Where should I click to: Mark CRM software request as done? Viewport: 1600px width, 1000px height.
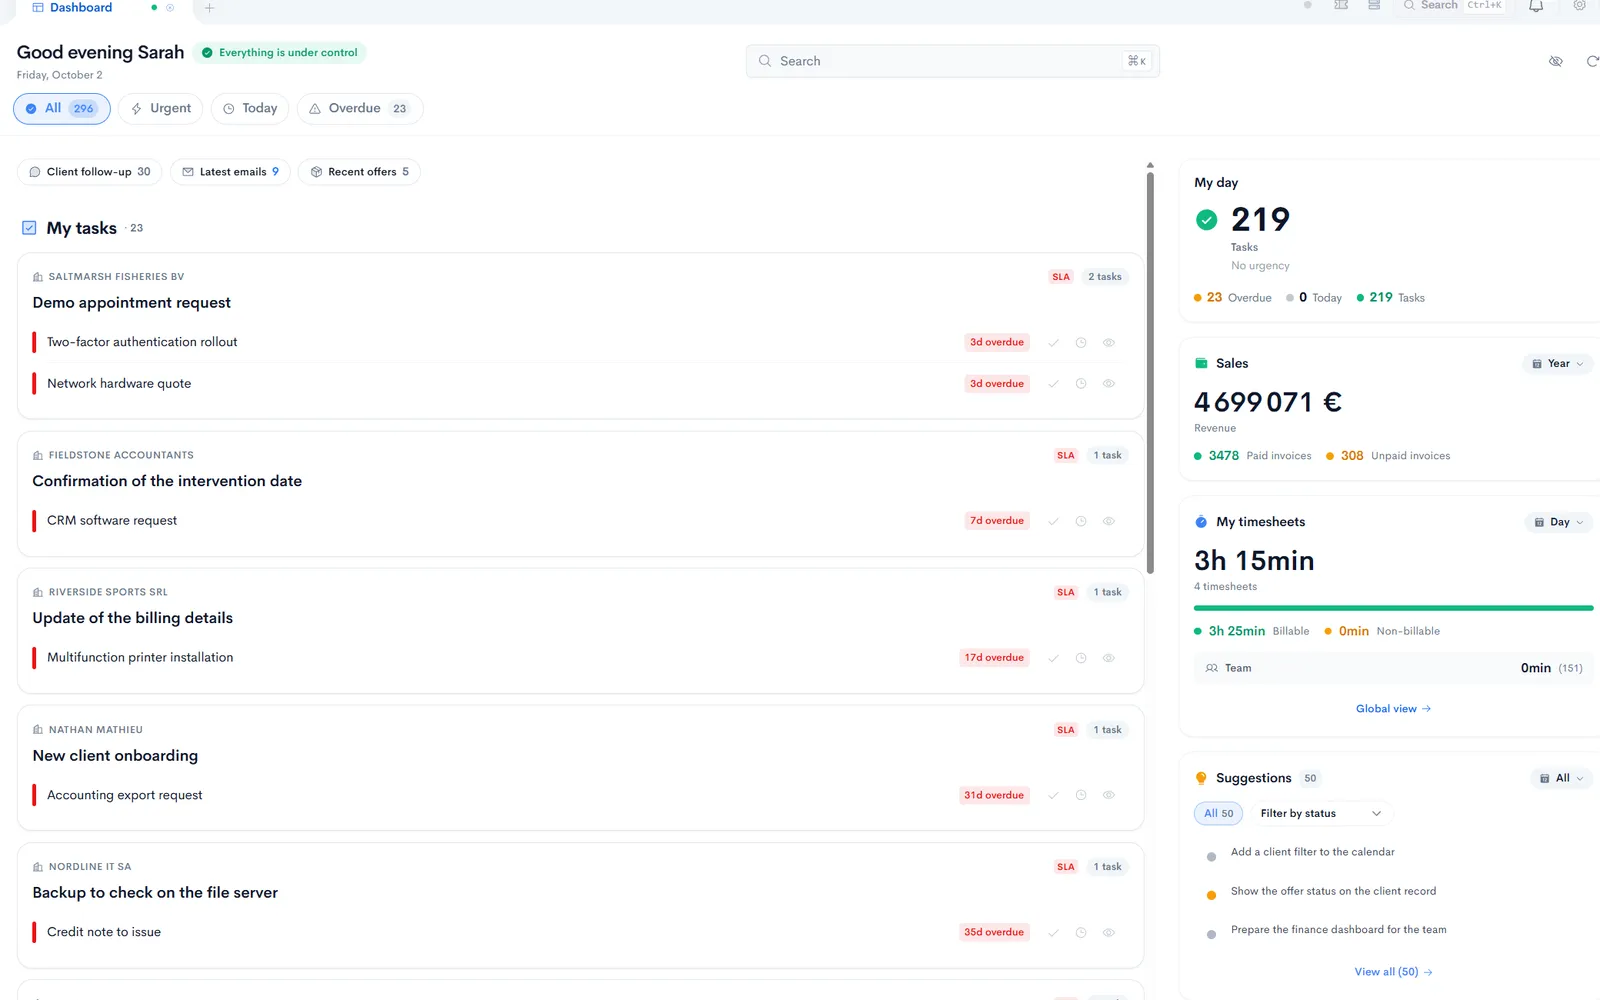(1053, 521)
